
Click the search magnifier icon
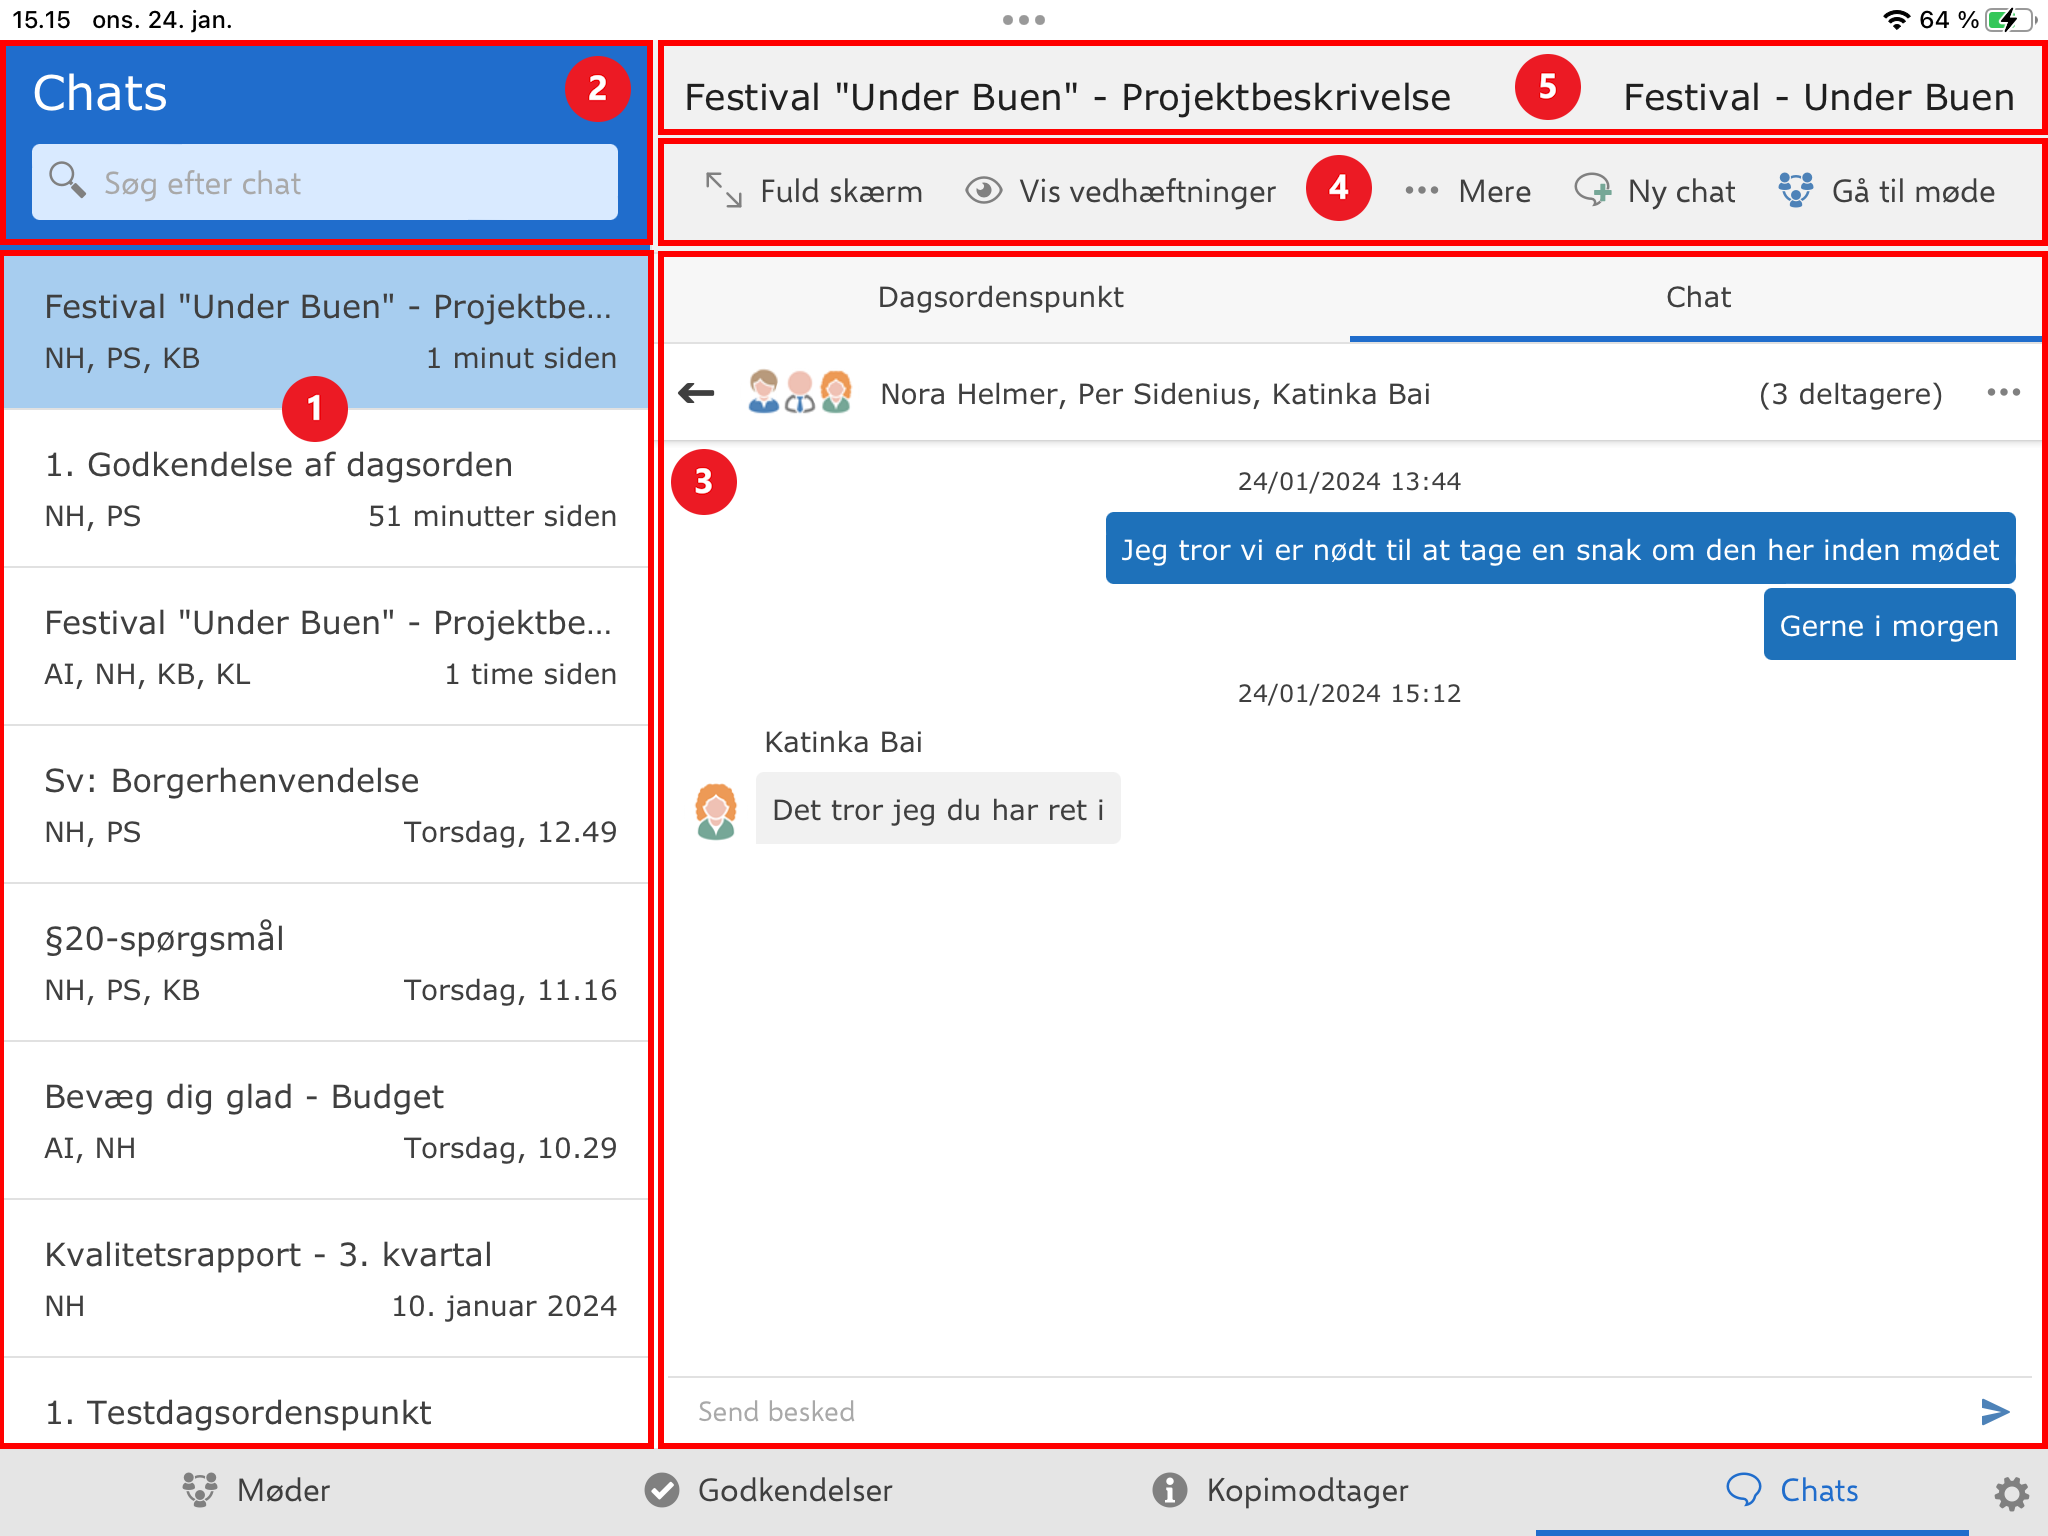pos(67,181)
